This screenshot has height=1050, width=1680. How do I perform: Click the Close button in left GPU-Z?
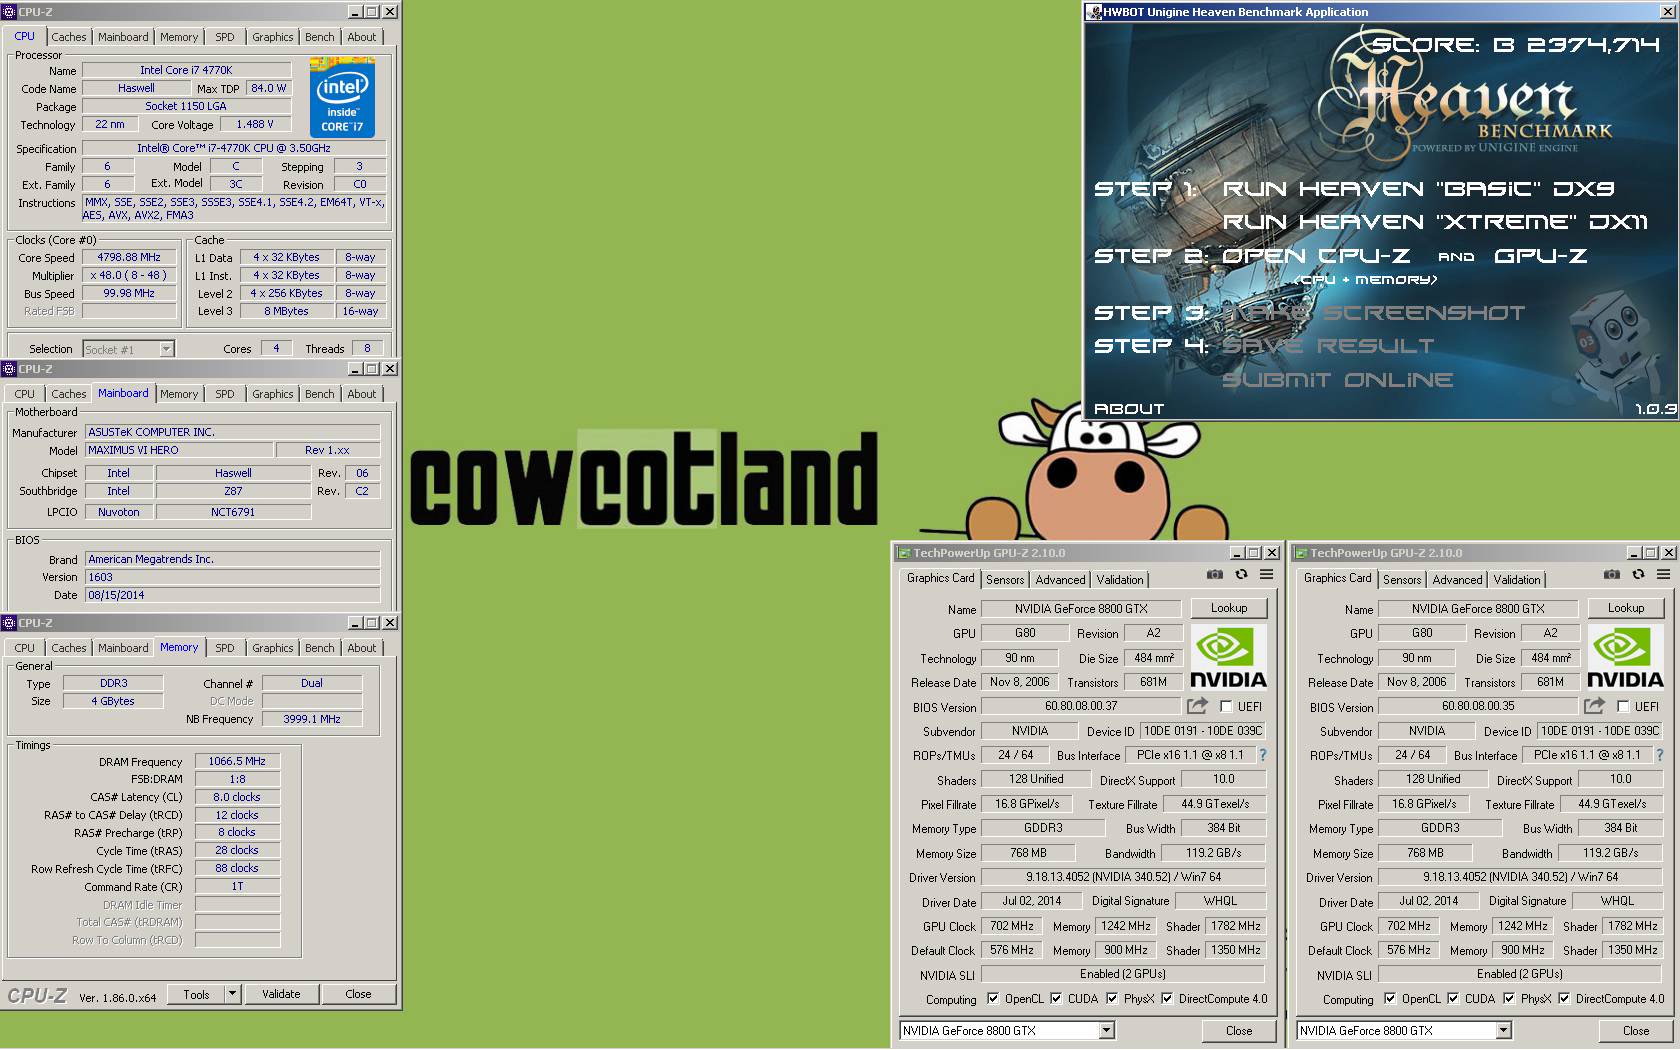click(x=1239, y=1031)
